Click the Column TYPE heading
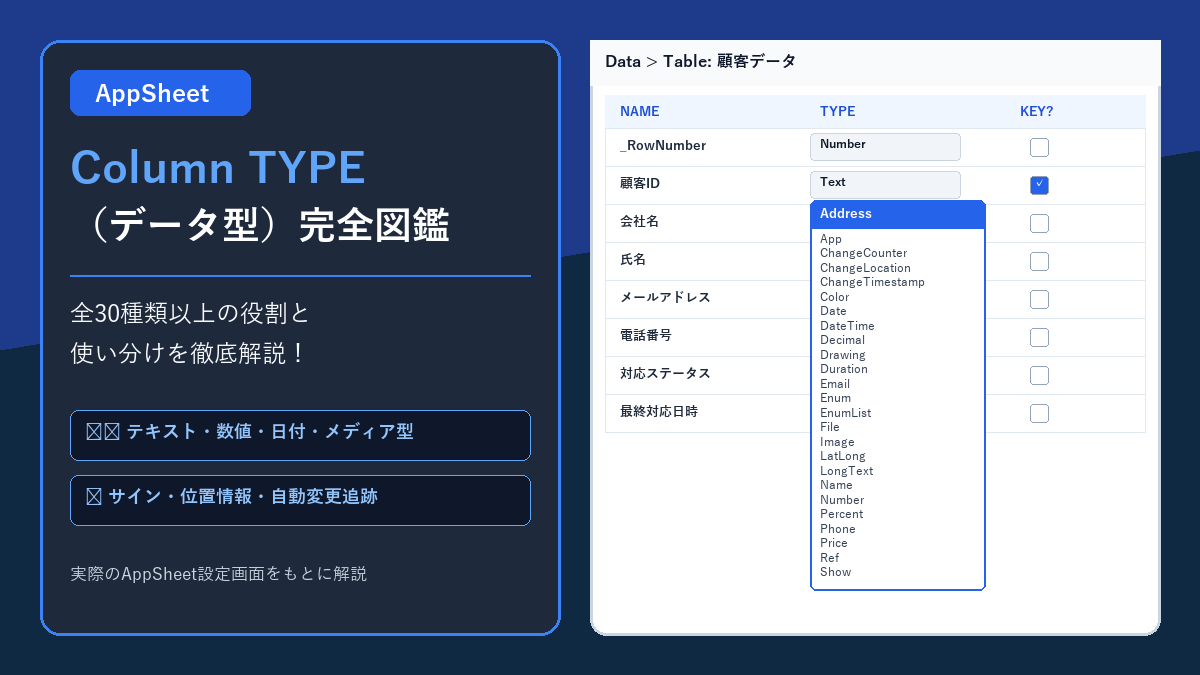Screen dimensions: 1200x675 click(x=218, y=167)
